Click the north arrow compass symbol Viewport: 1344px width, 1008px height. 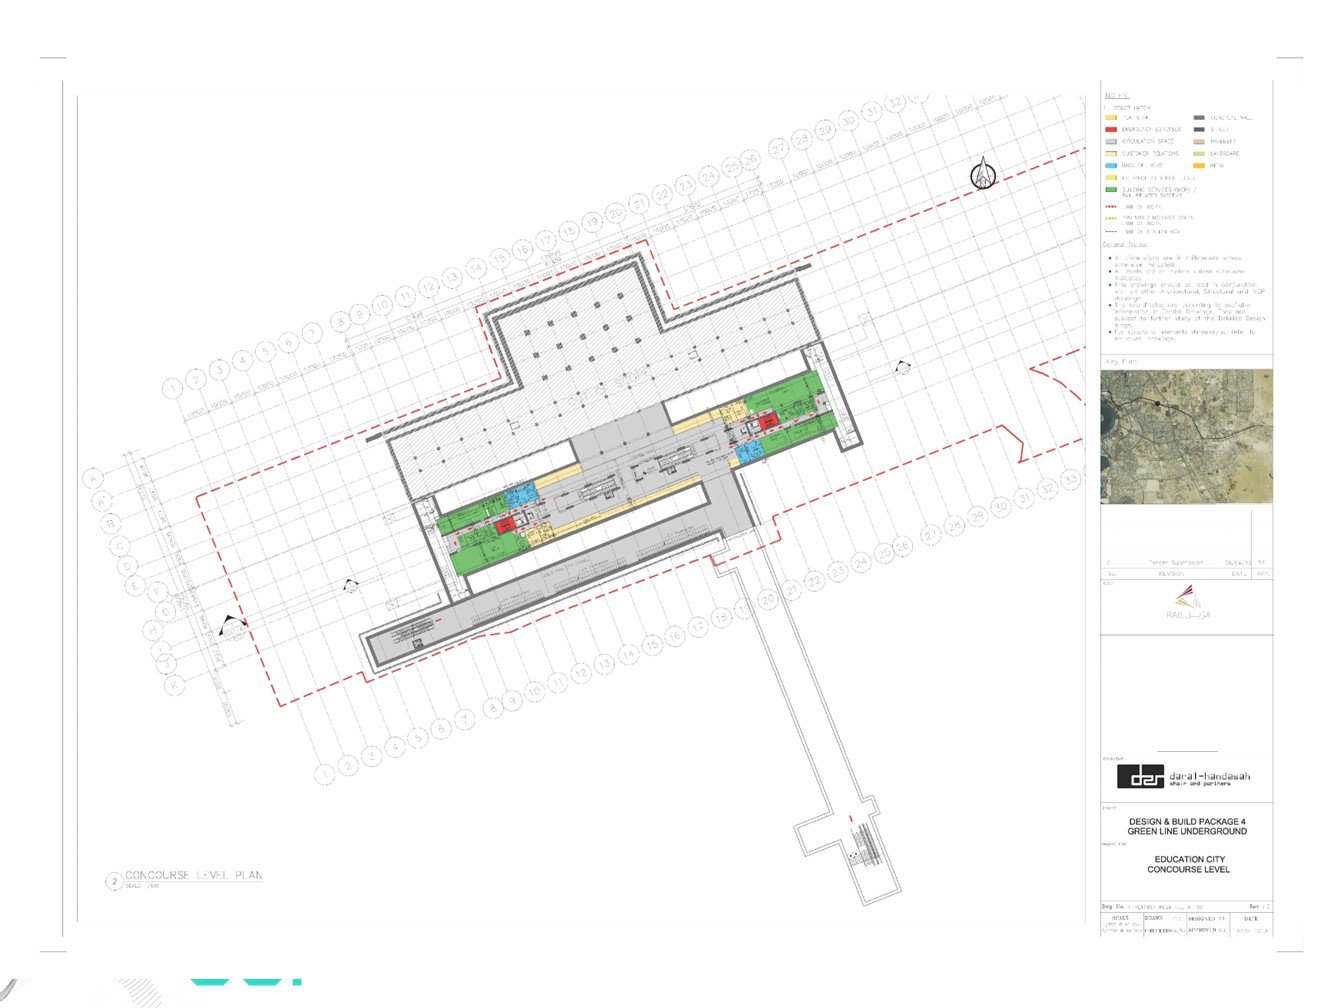(984, 174)
